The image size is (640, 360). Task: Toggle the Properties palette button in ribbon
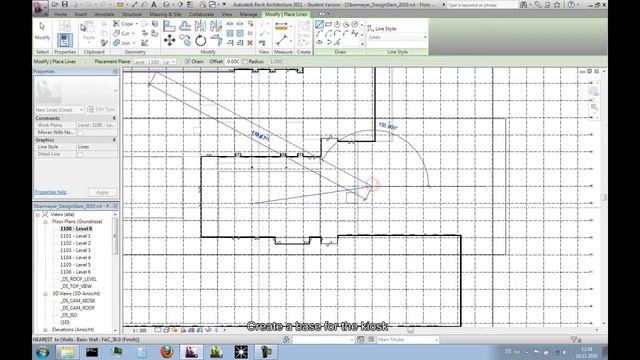coord(64,40)
